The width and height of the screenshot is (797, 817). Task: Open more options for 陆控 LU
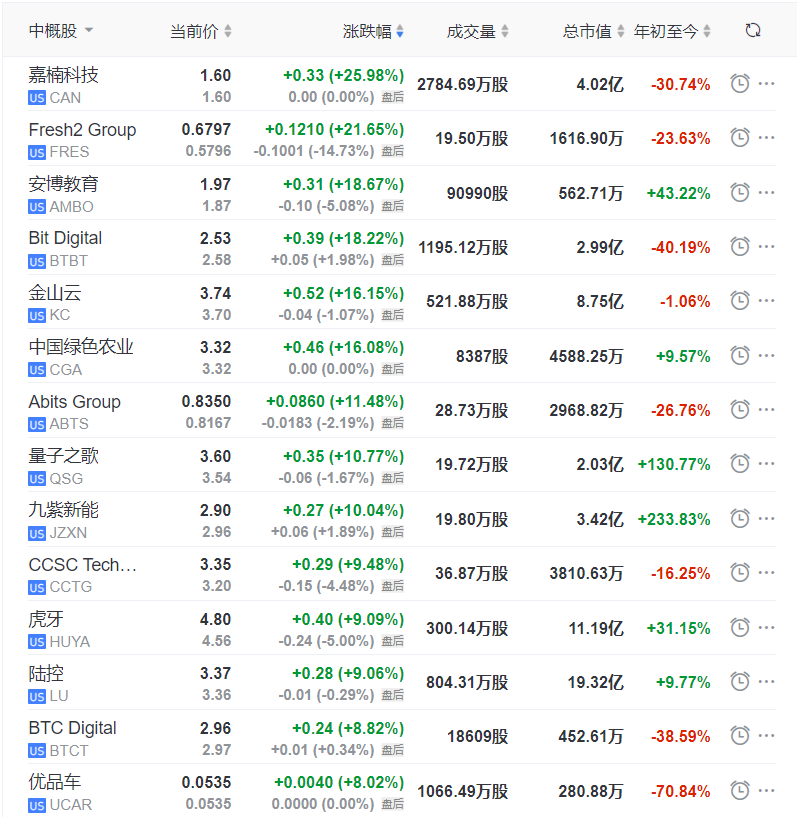pos(766,682)
